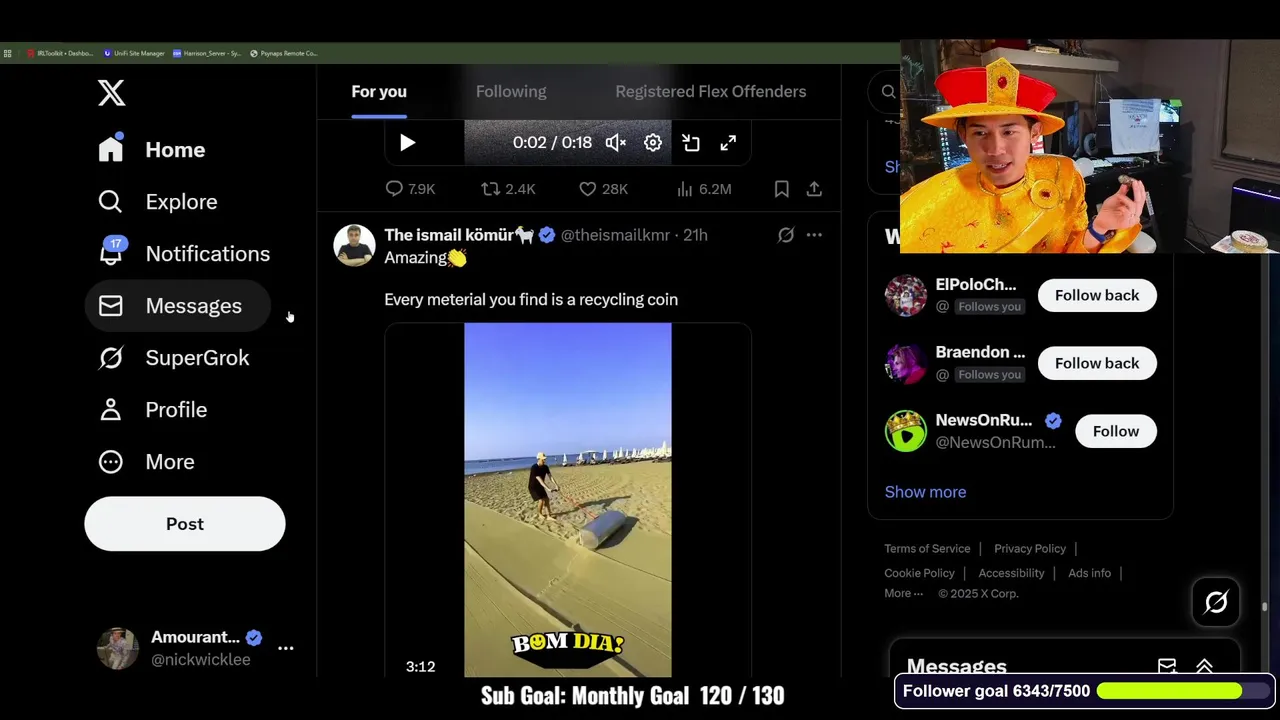Open IRLToolkit Dashboard bookmark
Screen dimensions: 1280x720
point(60,53)
